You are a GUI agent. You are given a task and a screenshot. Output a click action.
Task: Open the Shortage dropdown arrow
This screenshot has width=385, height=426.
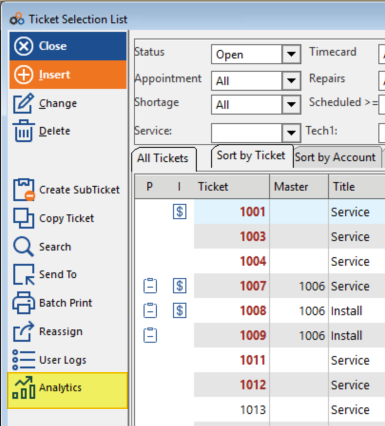291,105
